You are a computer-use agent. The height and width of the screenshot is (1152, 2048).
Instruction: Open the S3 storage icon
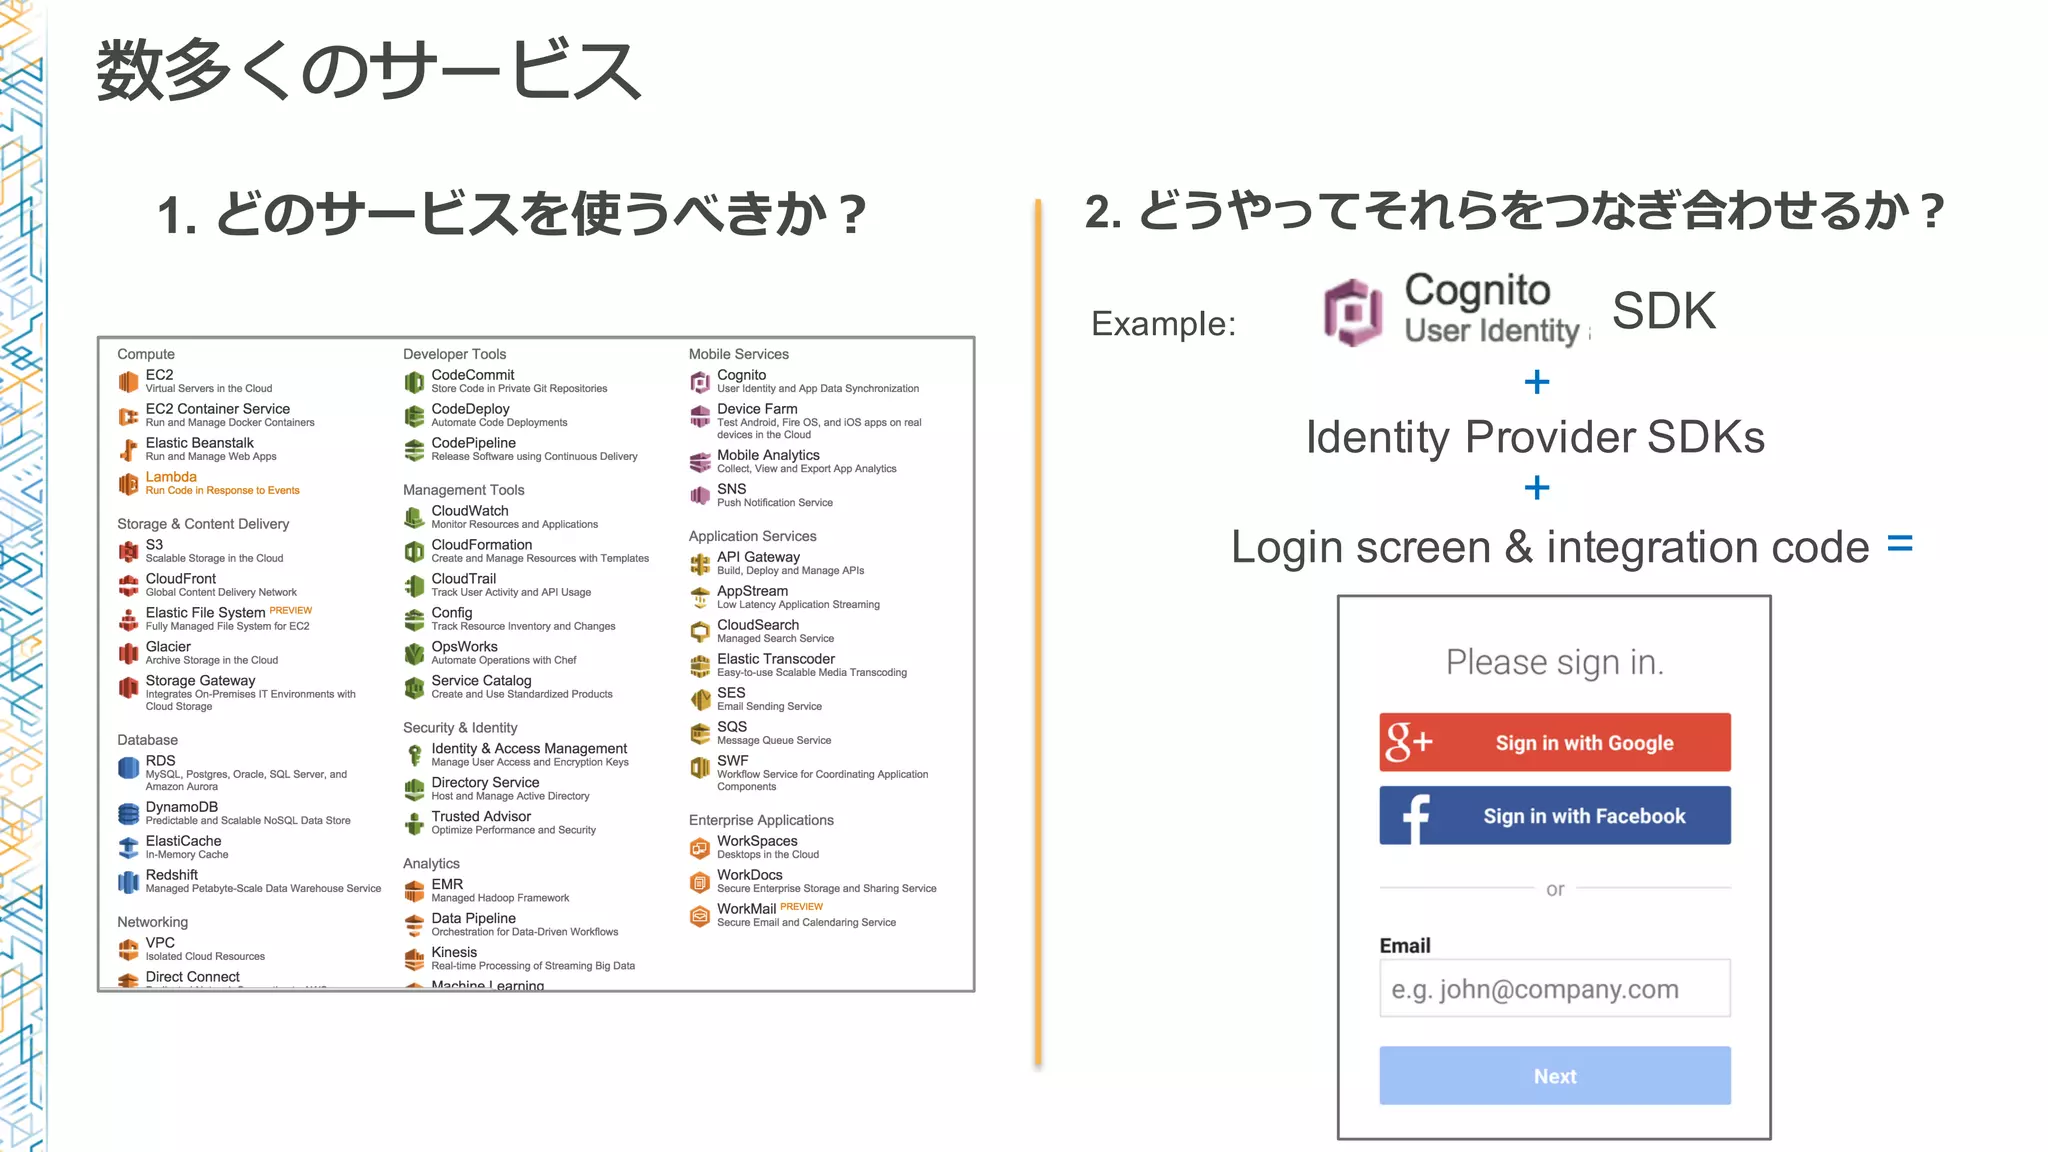point(129,552)
